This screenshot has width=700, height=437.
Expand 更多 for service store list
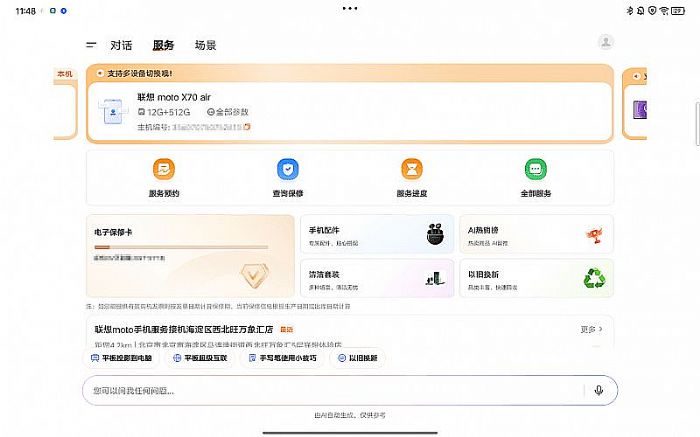click(591, 329)
